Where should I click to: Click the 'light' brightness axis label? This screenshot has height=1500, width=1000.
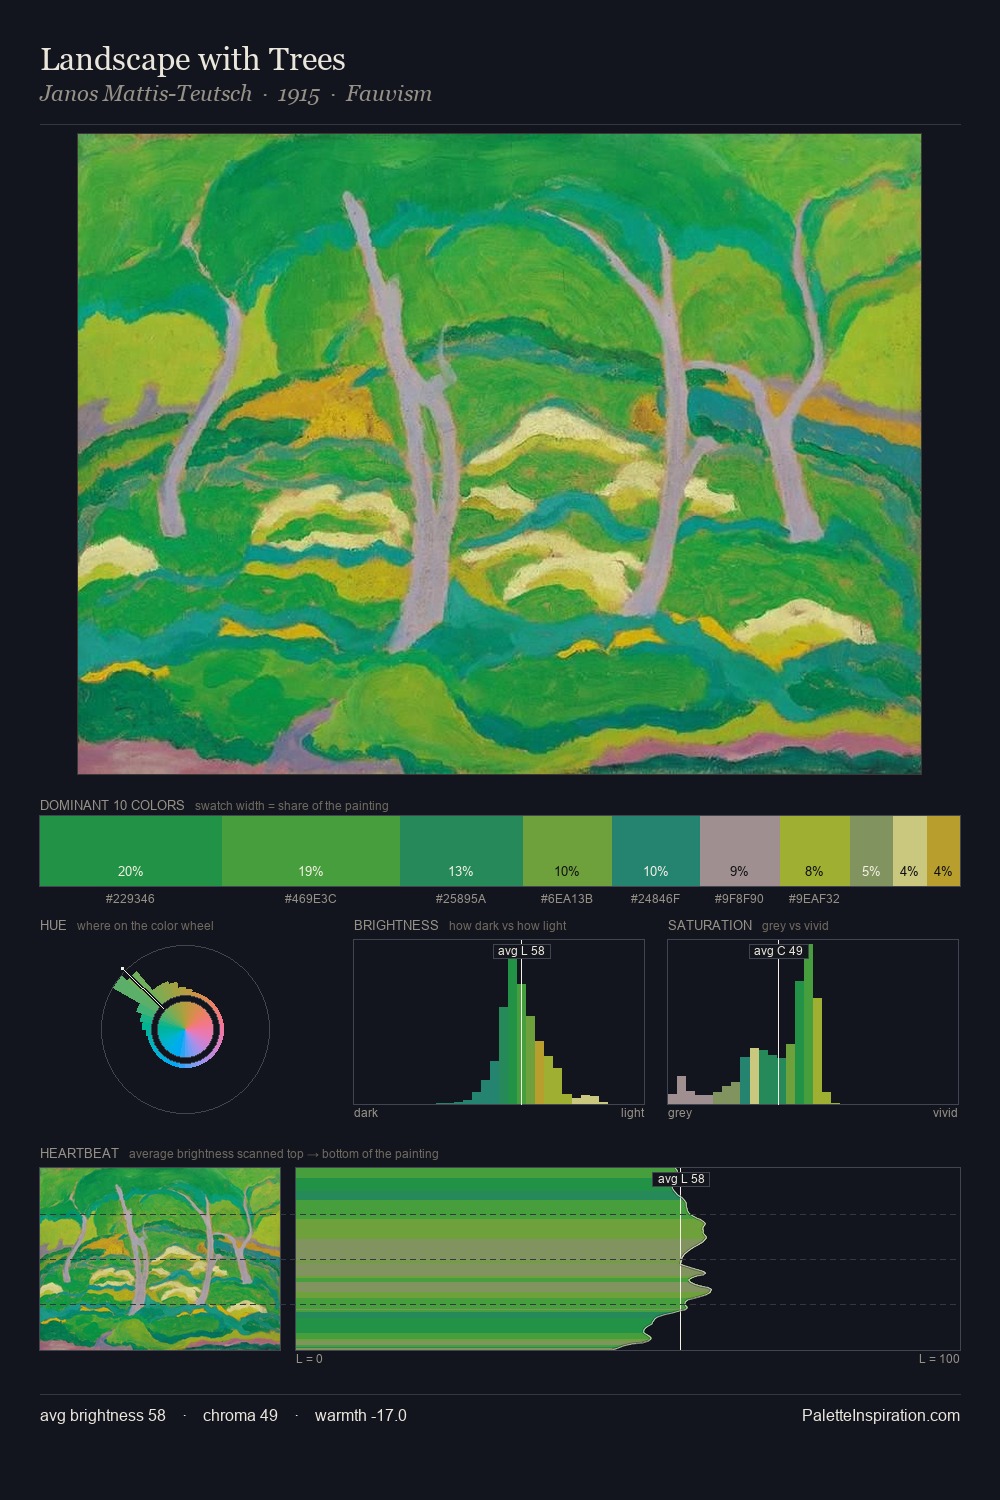[x=632, y=1113]
